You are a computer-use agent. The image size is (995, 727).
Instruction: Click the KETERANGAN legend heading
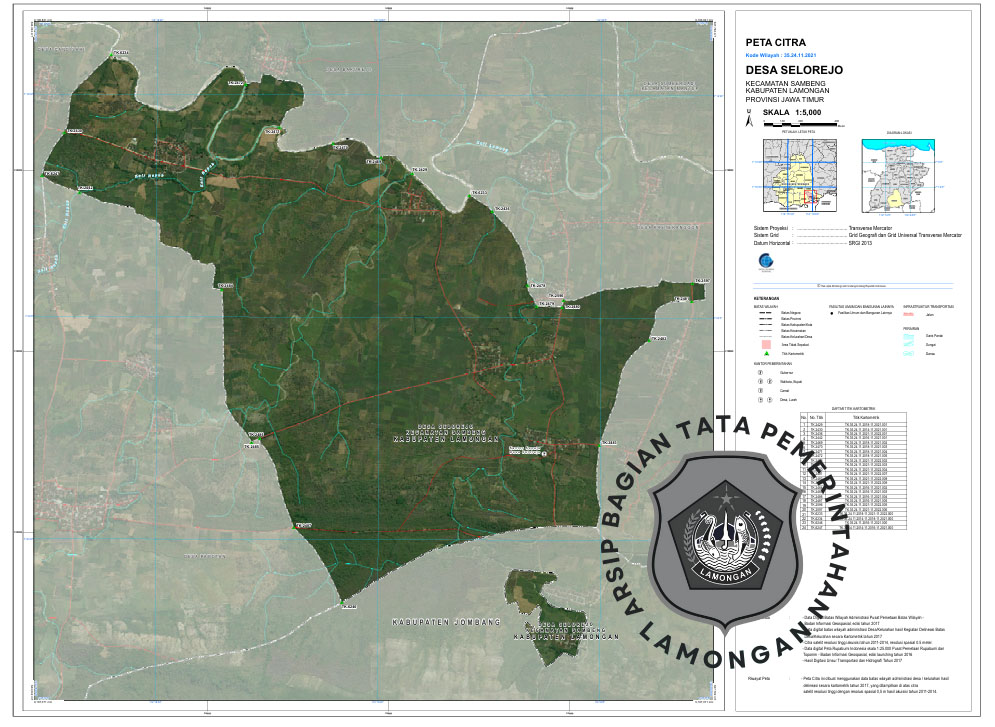click(x=767, y=297)
